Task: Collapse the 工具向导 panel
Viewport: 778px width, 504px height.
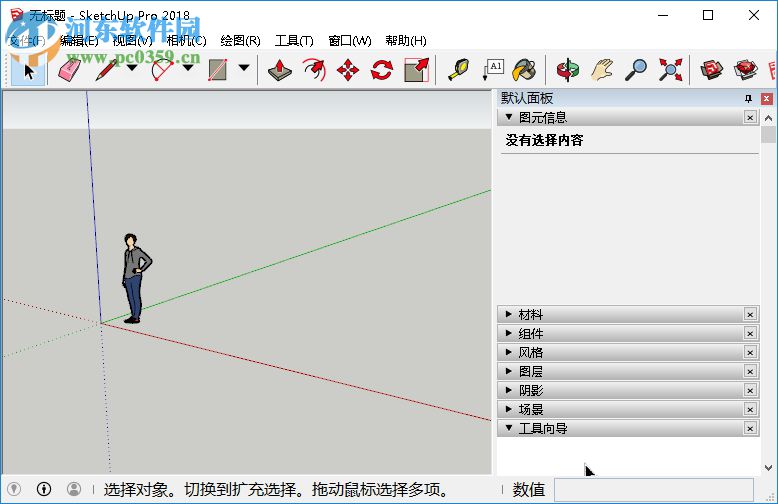Action: (x=509, y=428)
